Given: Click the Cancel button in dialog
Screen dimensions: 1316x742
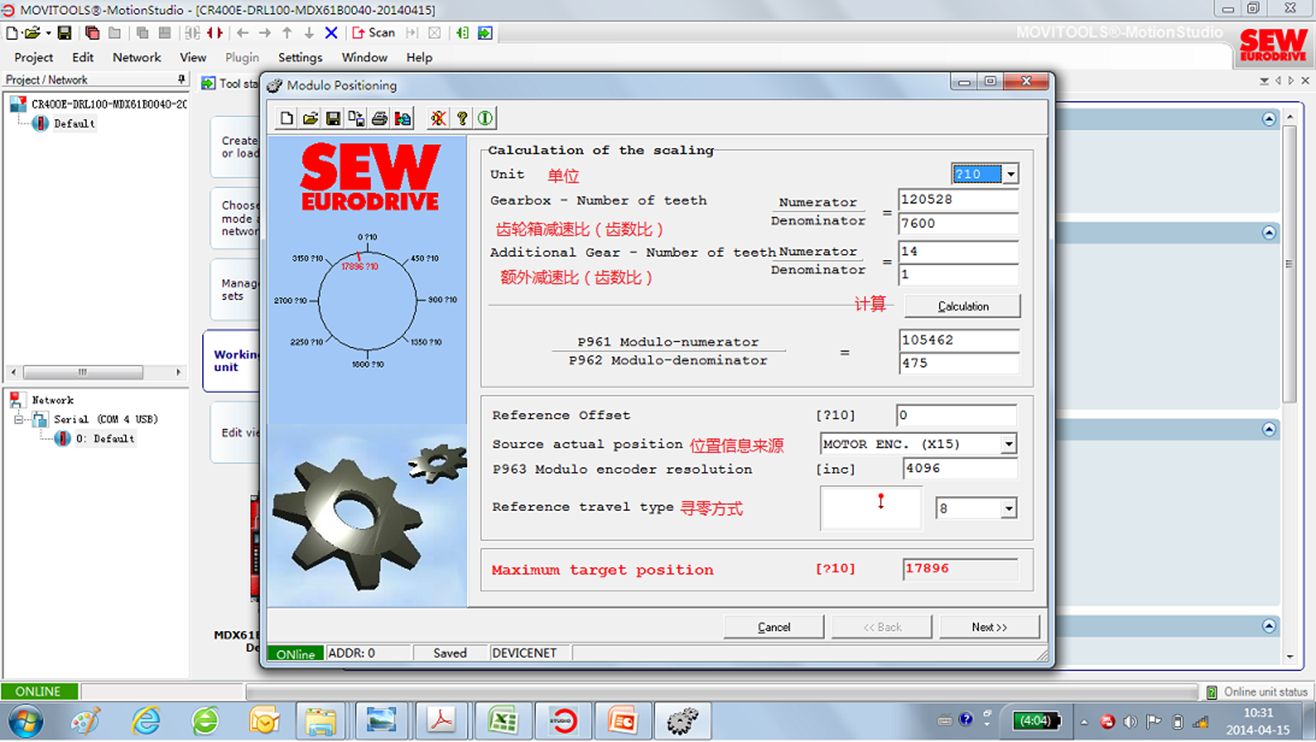Looking at the screenshot, I should (774, 627).
